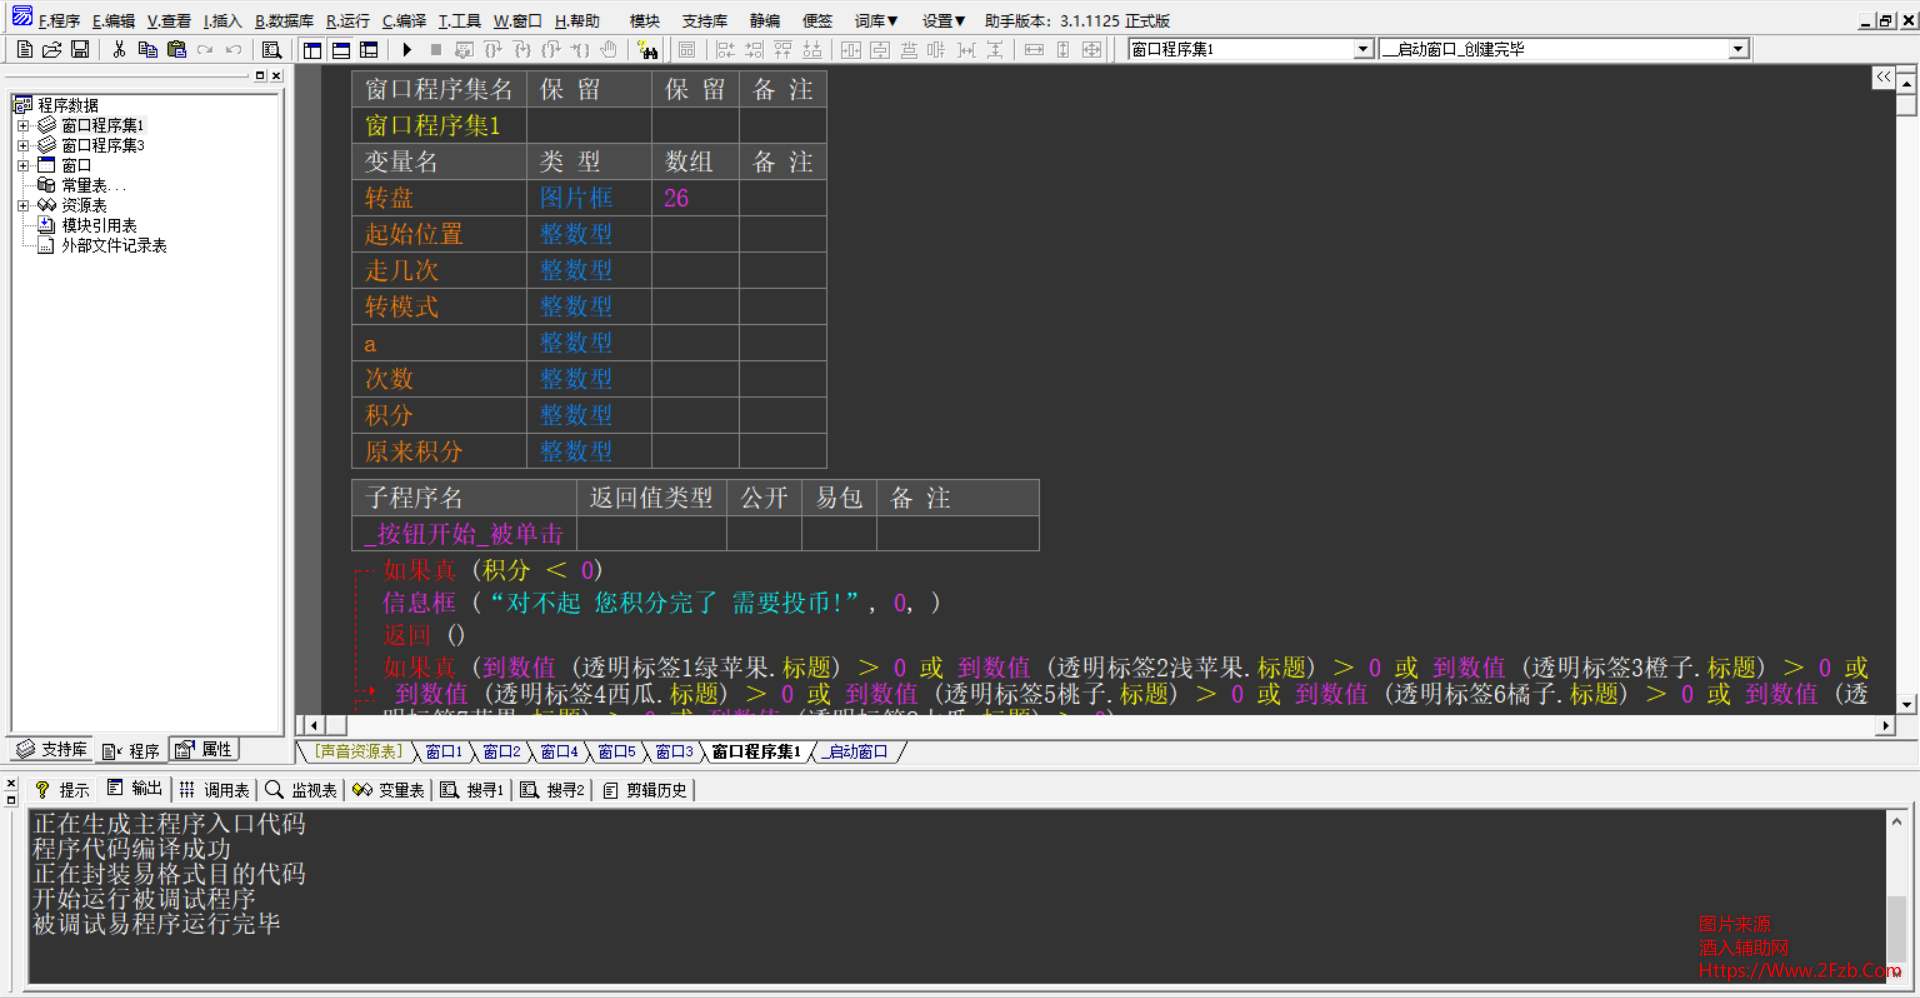The height and width of the screenshot is (998, 1920).
Task: Click the Open file toolbar icon
Action: pyautogui.click(x=52, y=49)
